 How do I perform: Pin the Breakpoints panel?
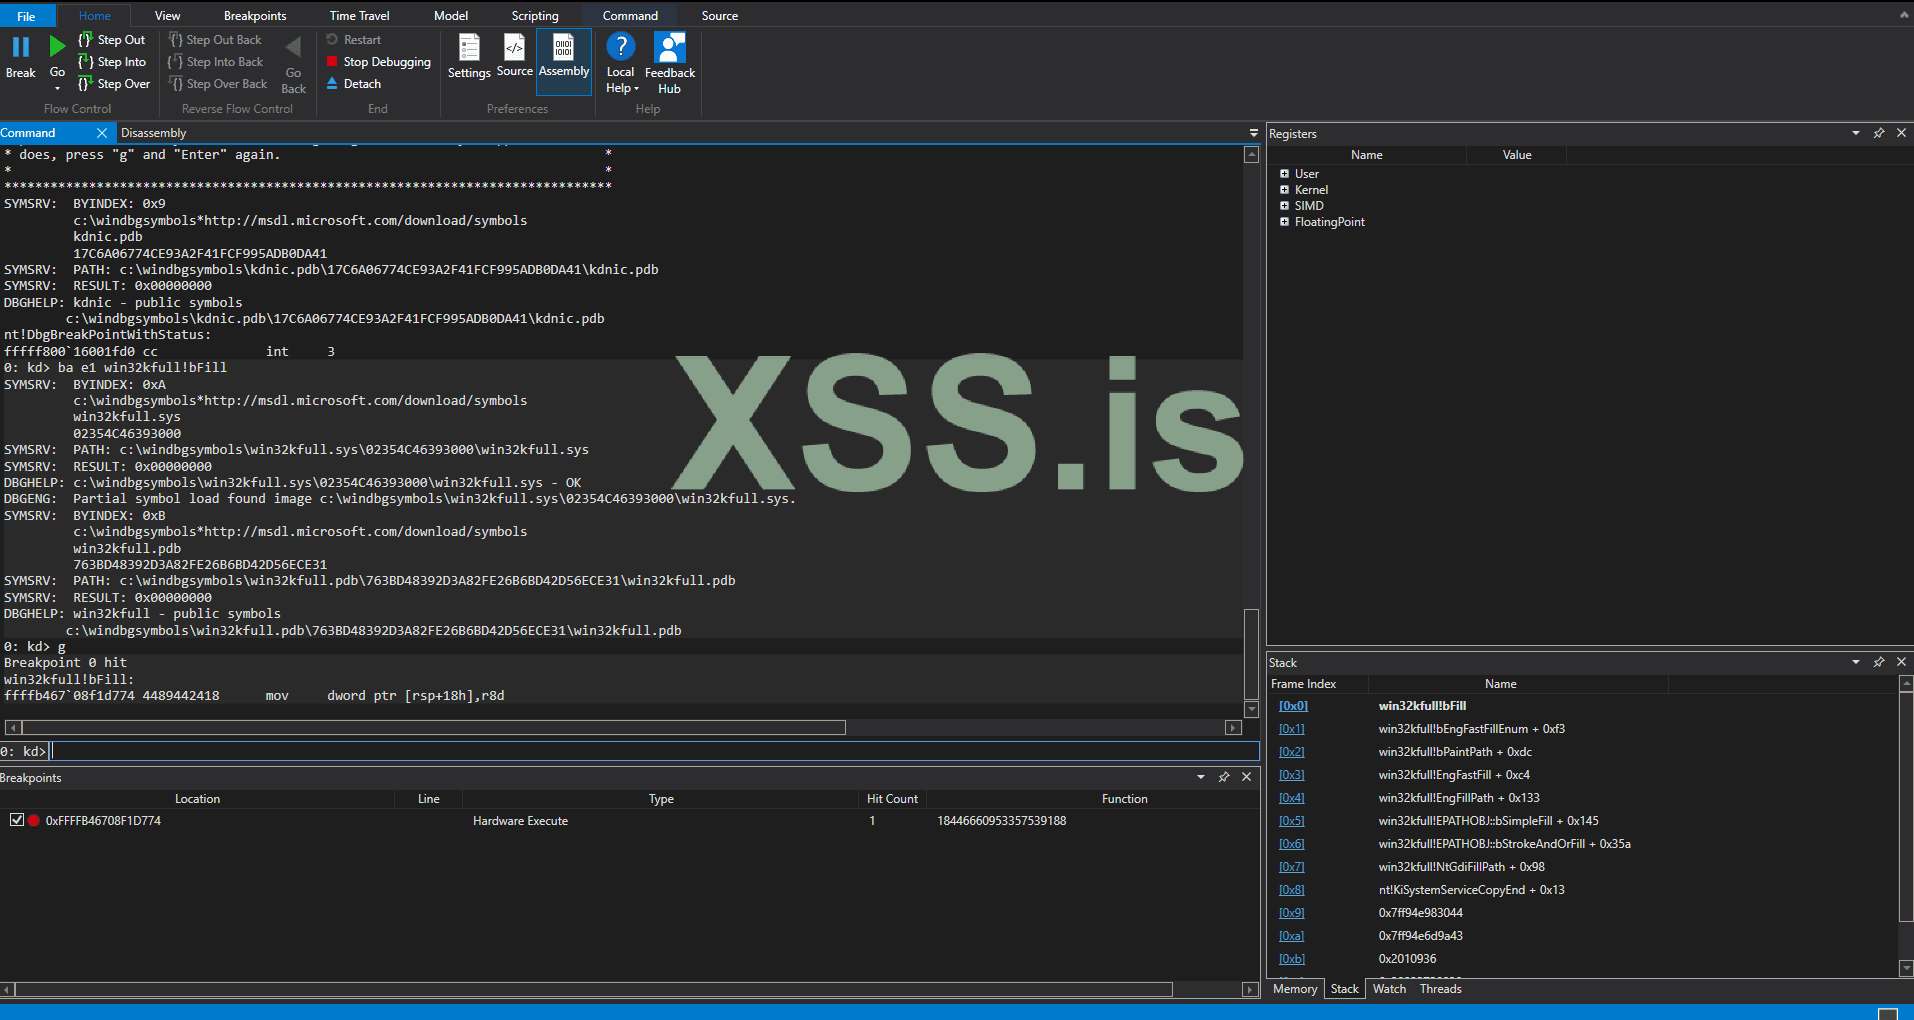click(x=1223, y=777)
